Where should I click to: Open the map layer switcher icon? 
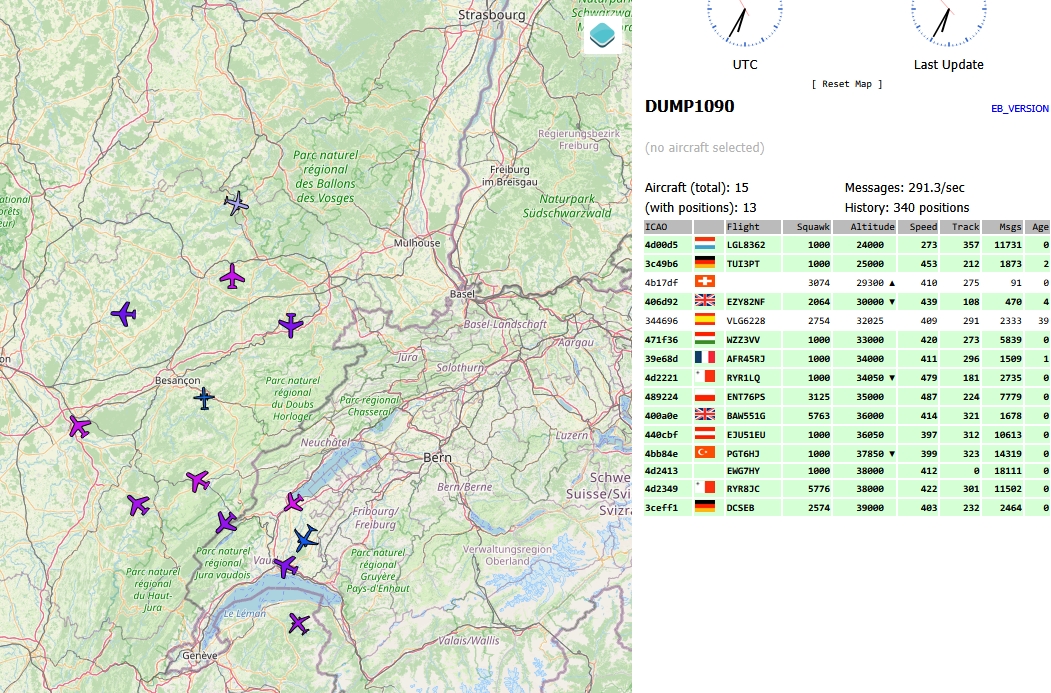coord(602,35)
